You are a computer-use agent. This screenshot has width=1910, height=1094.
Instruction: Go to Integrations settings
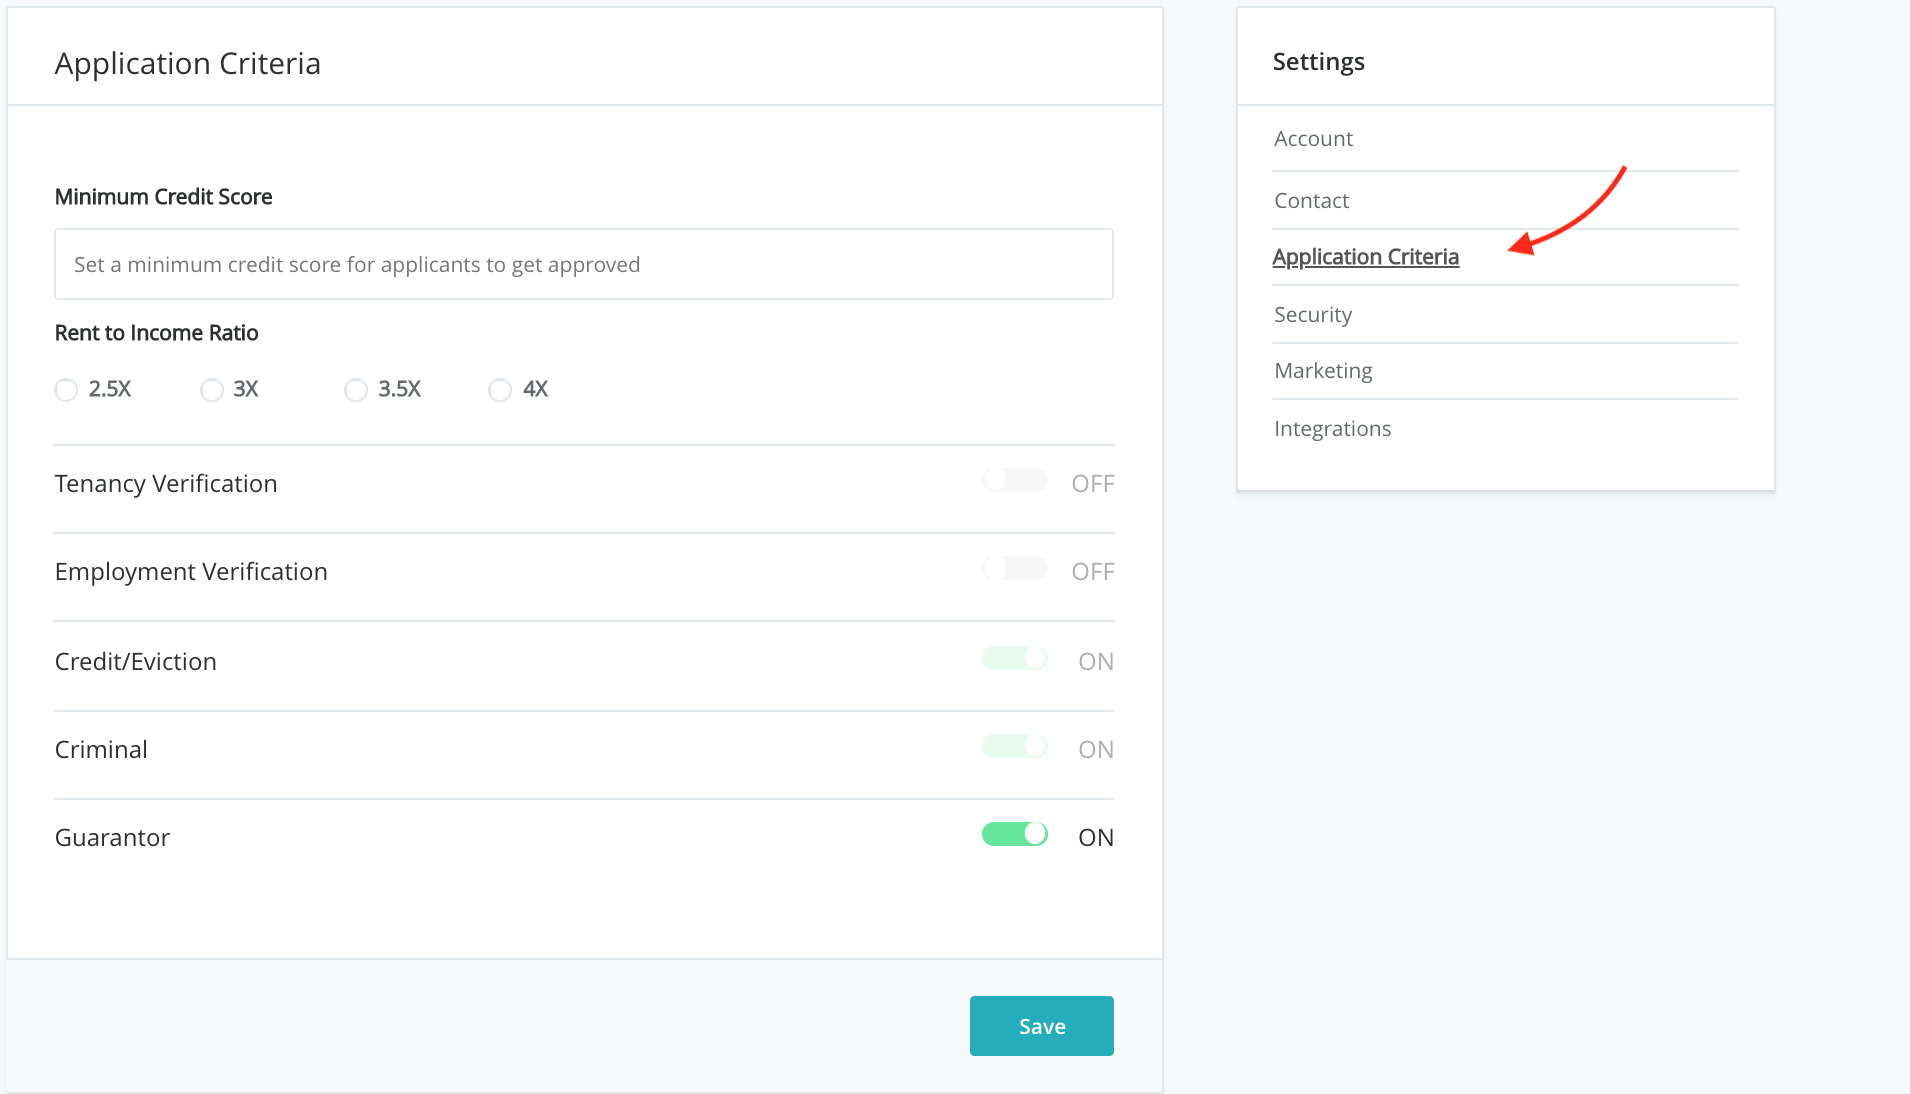(x=1332, y=429)
